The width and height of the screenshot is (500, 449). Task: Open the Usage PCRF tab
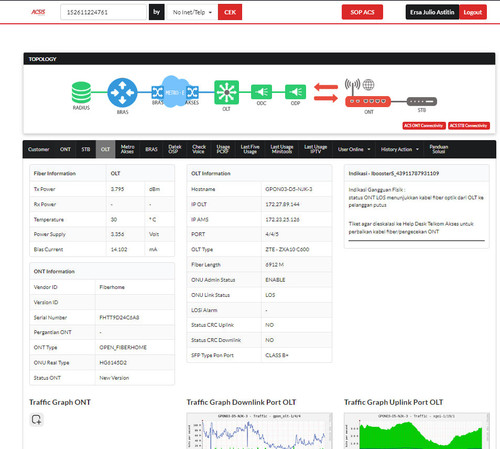click(x=223, y=149)
